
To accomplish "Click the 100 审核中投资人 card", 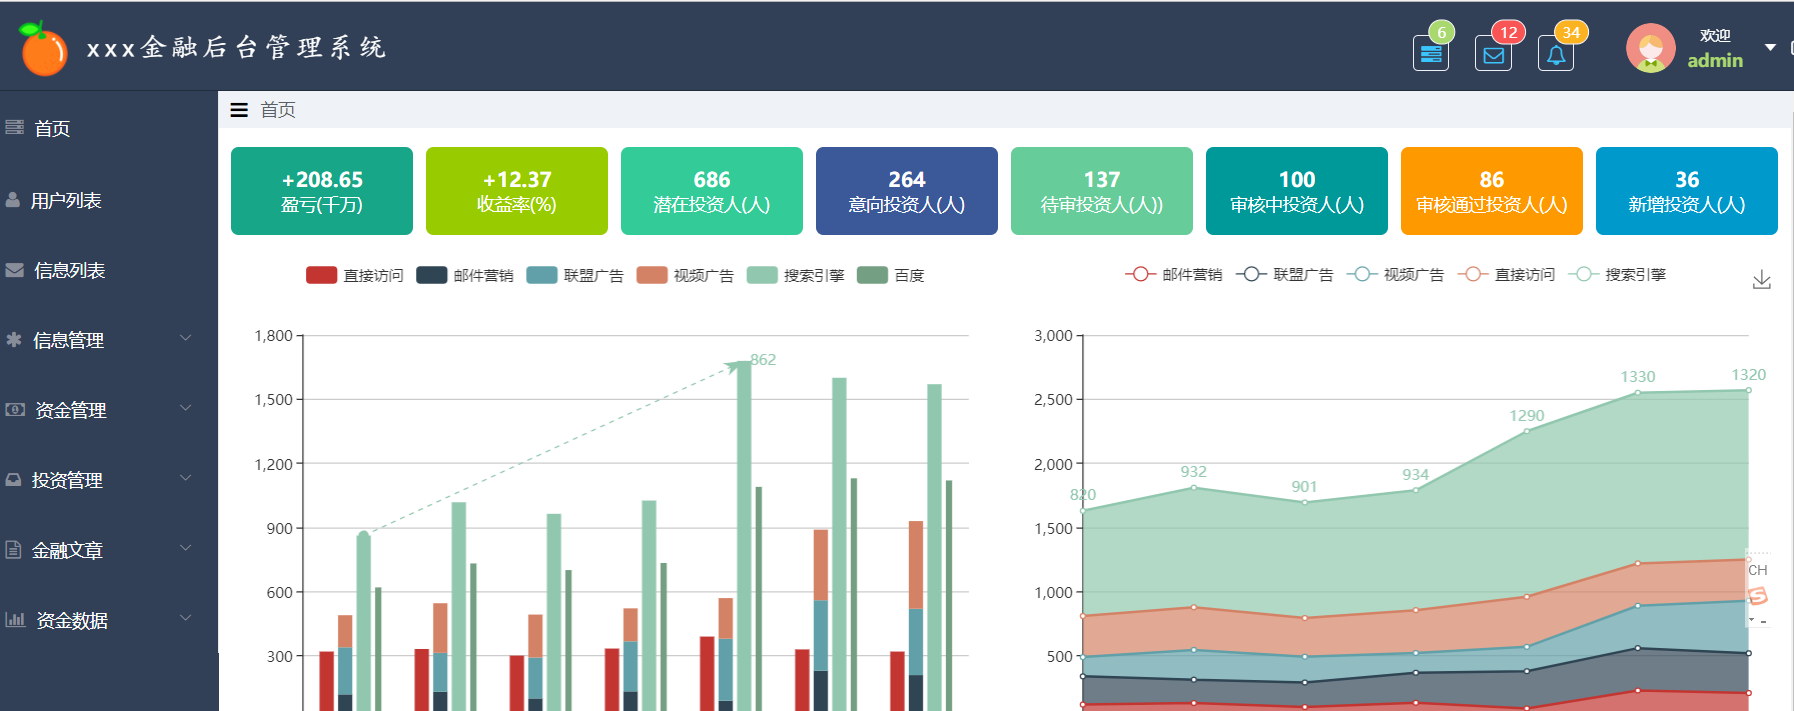I will (x=1297, y=191).
